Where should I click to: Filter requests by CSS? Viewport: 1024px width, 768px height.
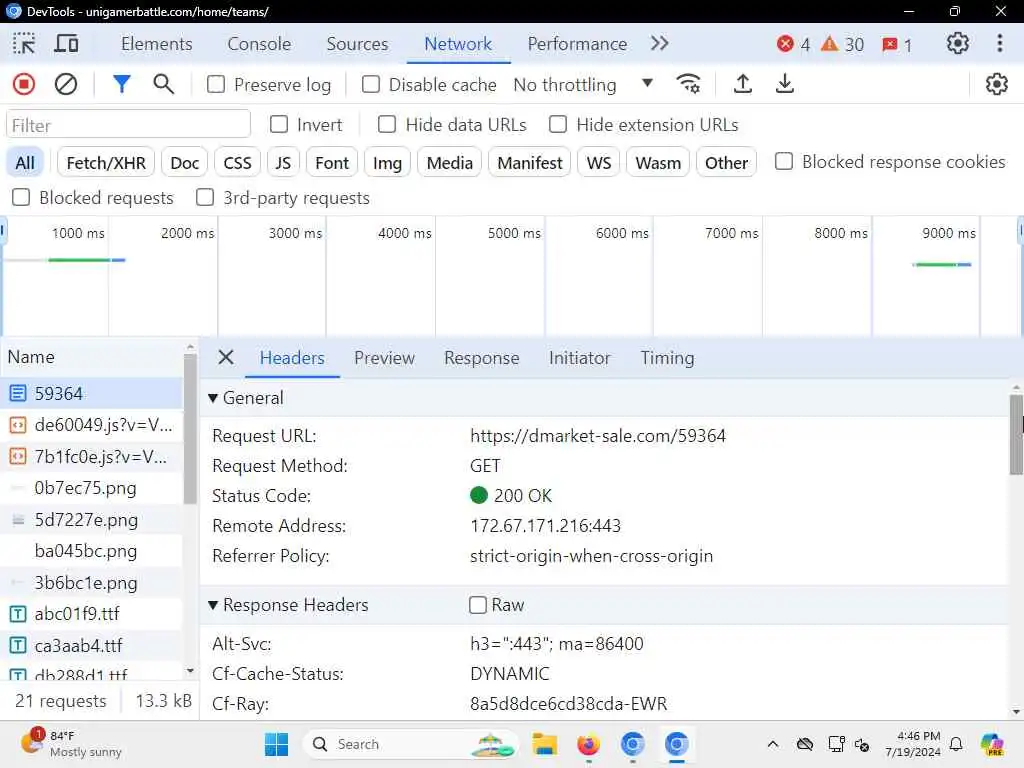click(237, 163)
